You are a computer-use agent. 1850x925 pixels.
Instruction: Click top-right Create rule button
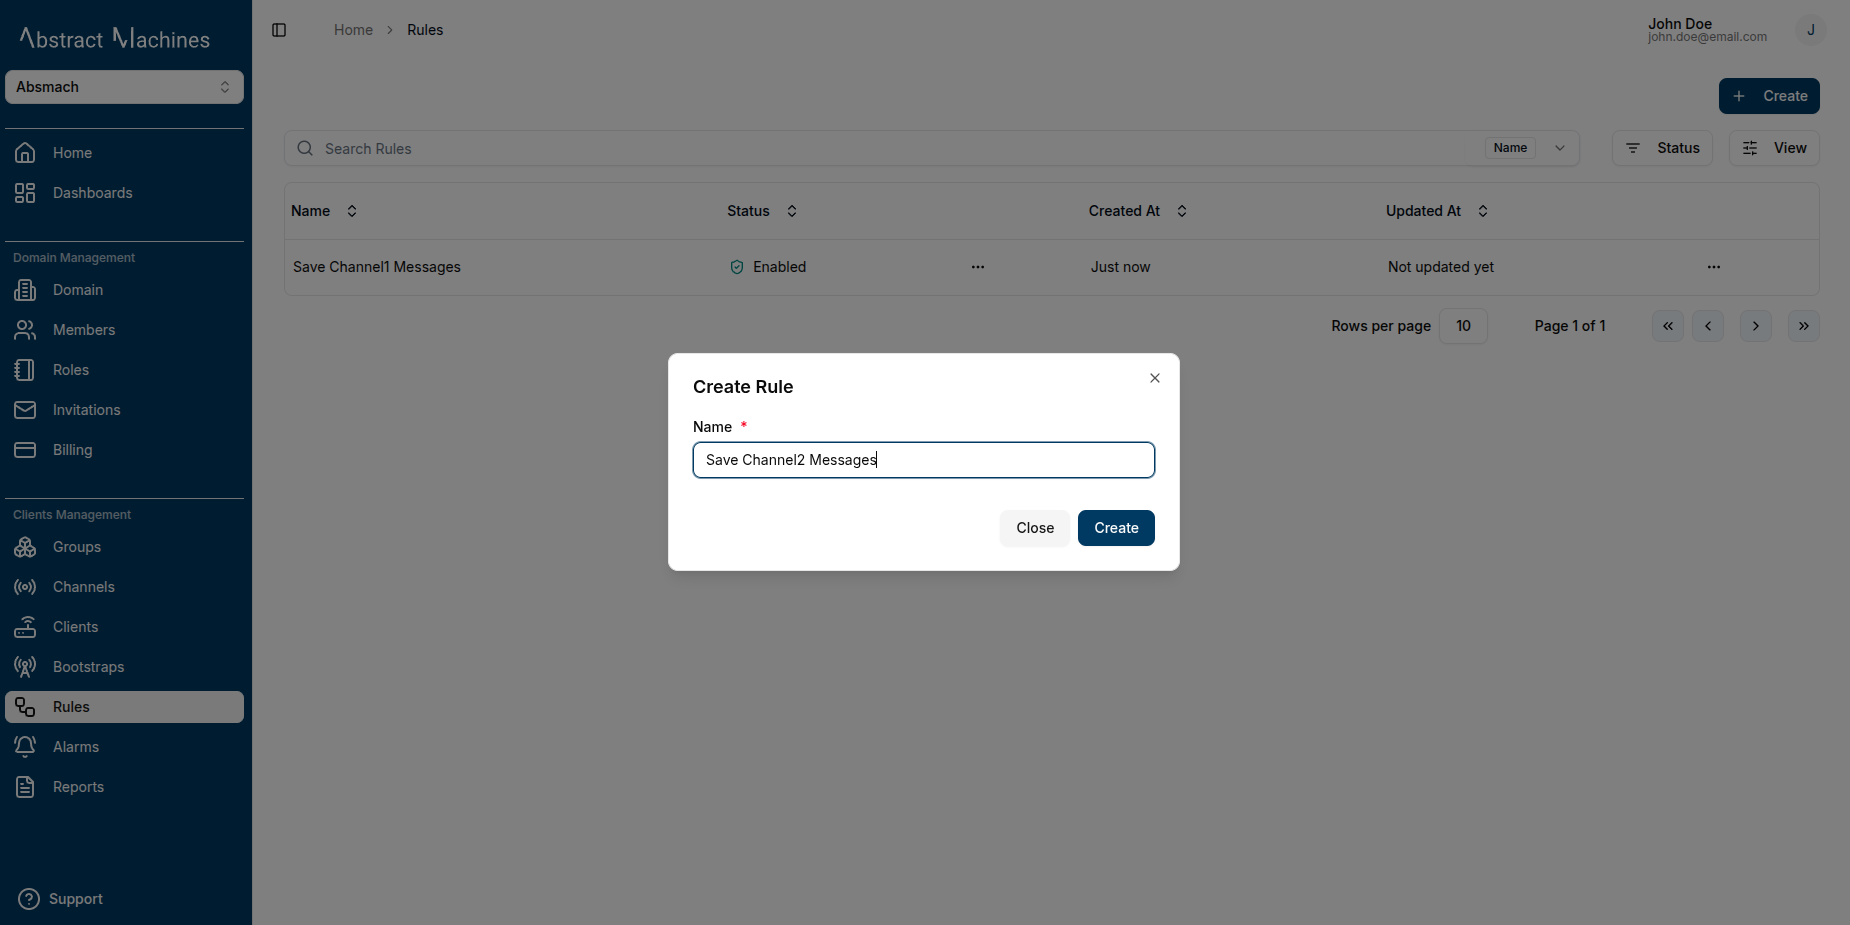pos(1769,96)
